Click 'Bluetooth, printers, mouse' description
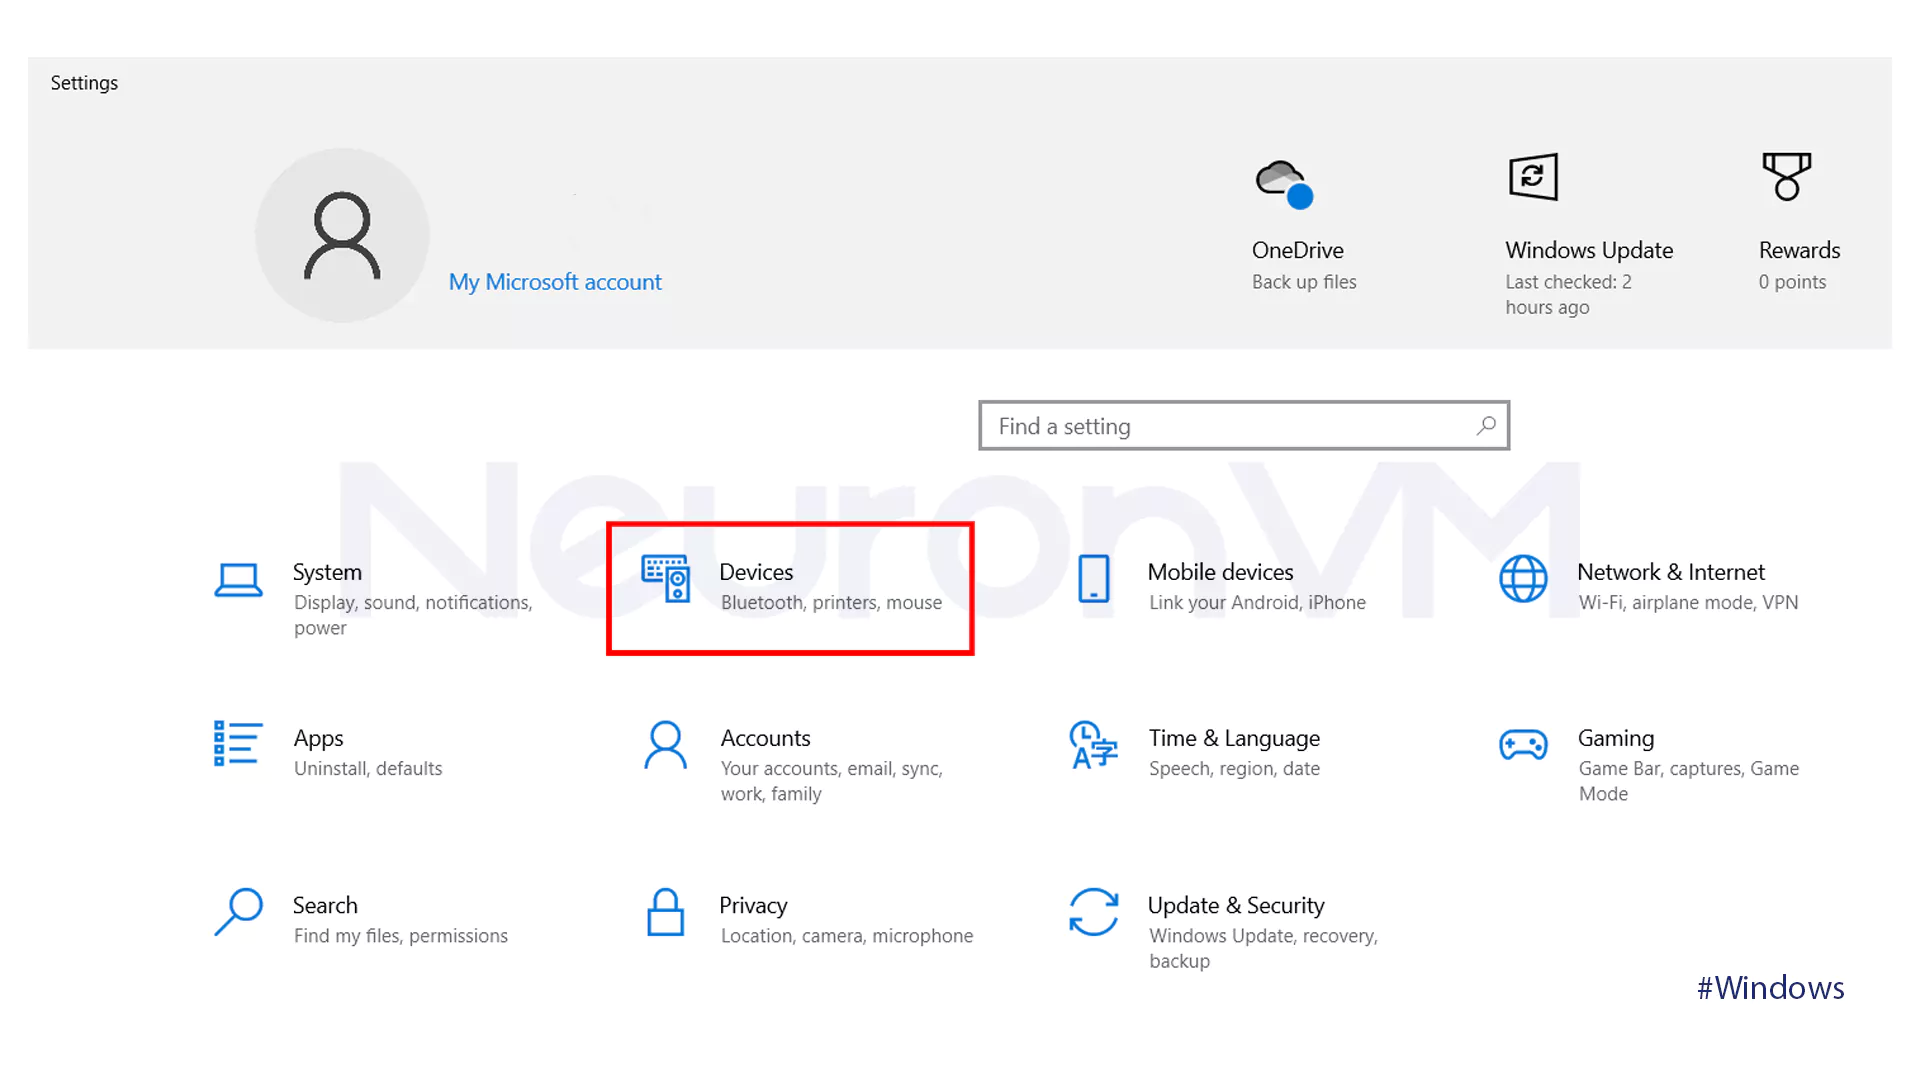Viewport: 1920px width, 1080px height. tap(831, 603)
